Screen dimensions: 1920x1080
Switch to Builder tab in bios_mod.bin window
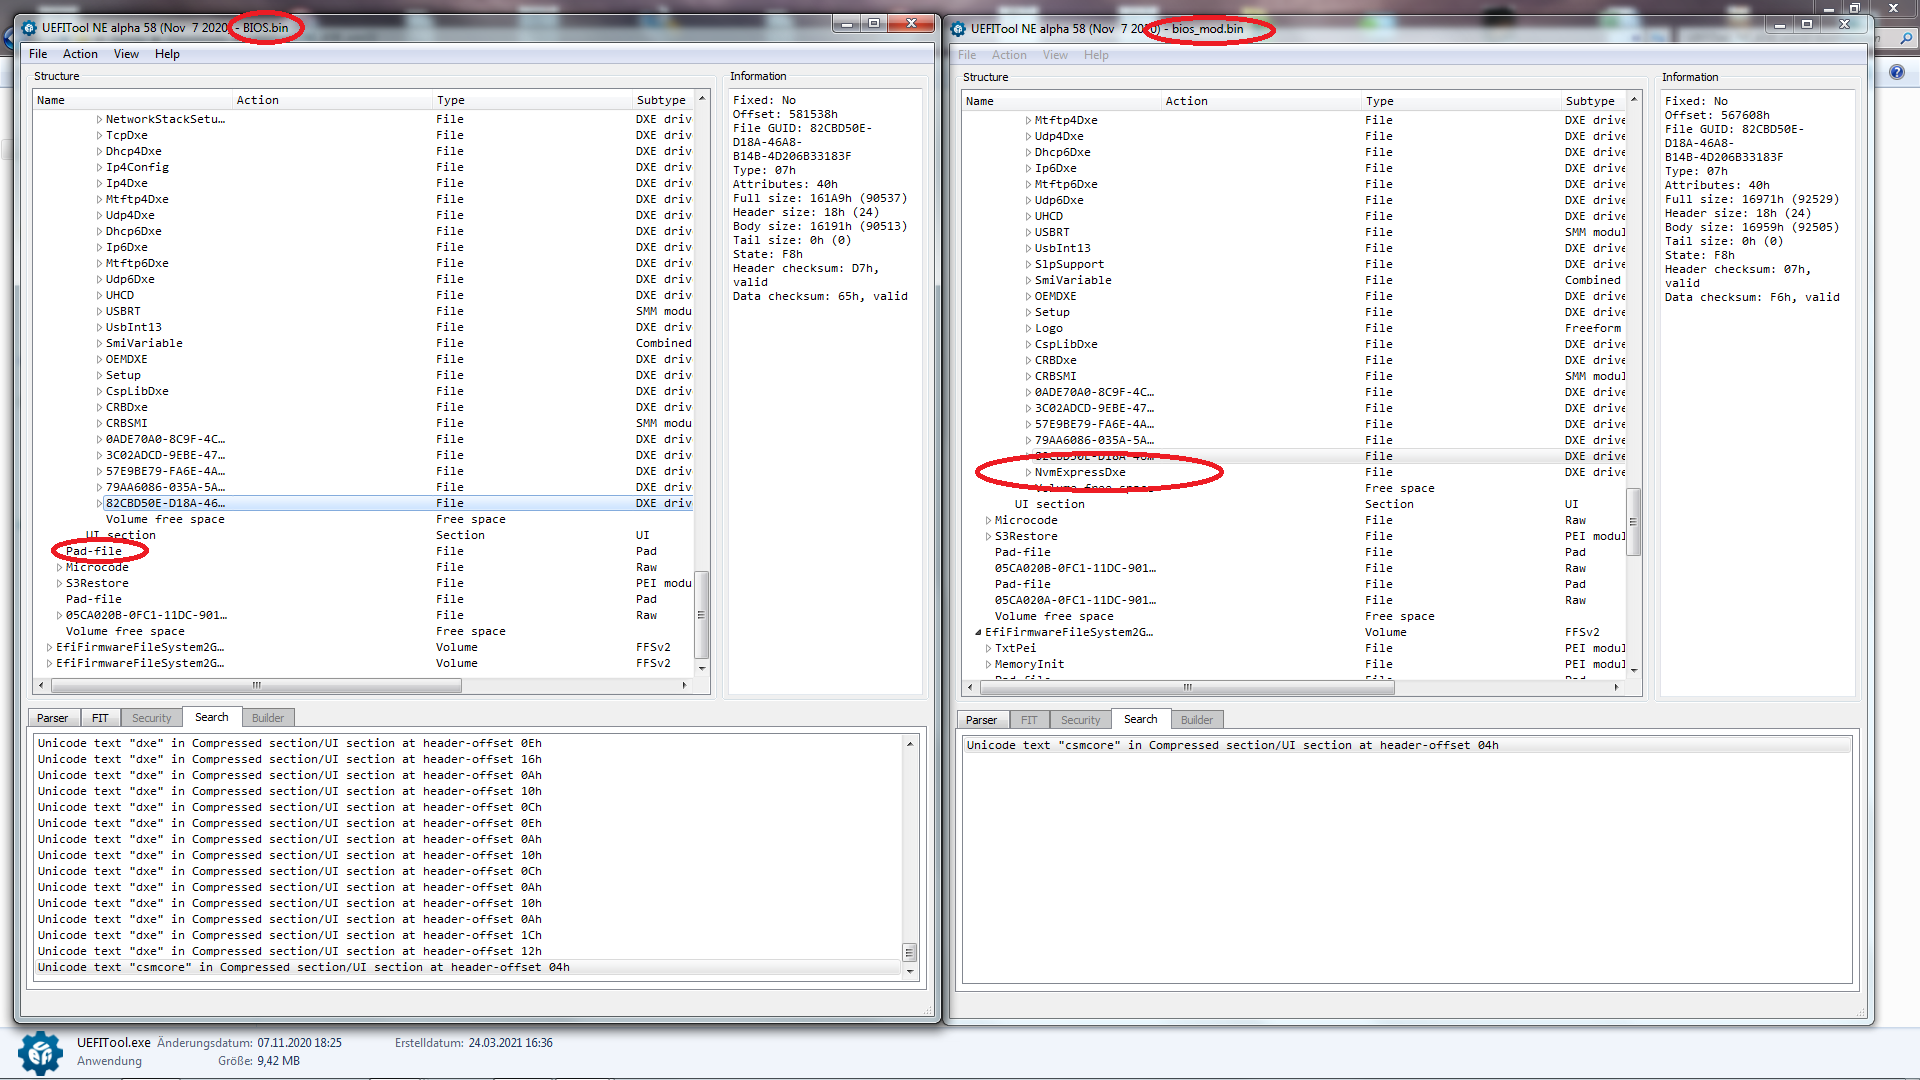coord(1197,720)
